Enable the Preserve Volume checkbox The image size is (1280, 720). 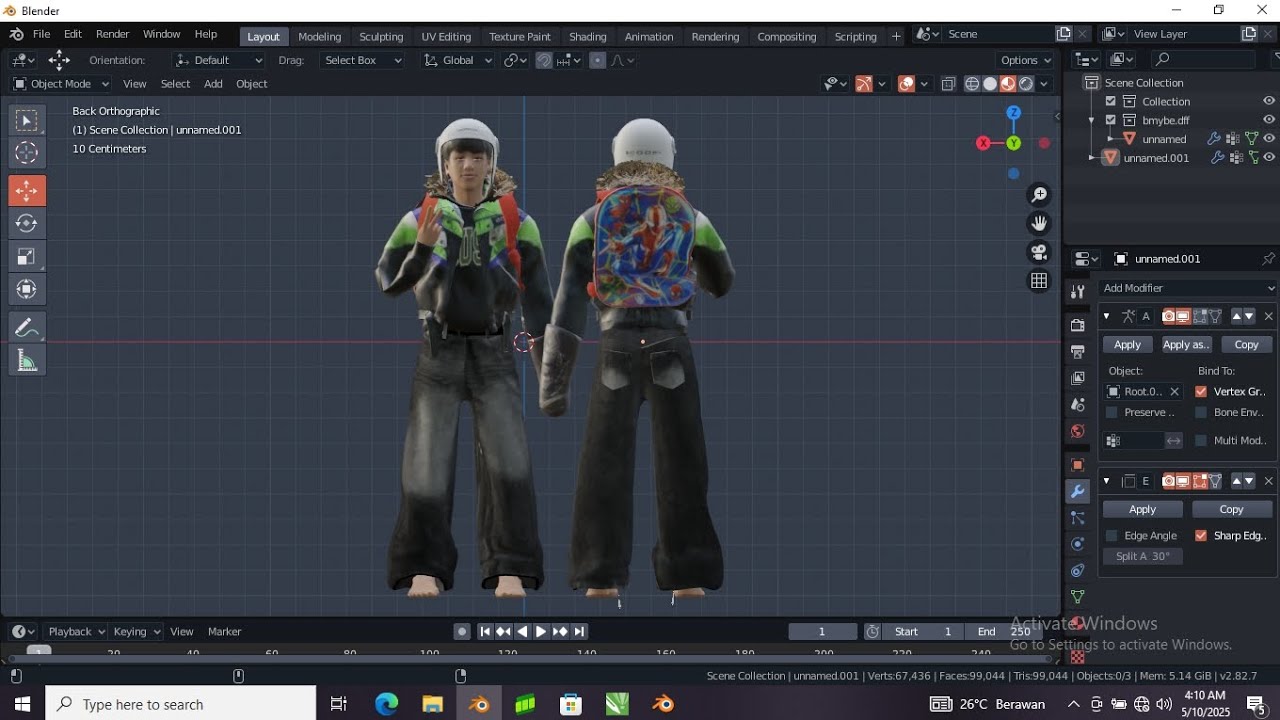click(1112, 412)
